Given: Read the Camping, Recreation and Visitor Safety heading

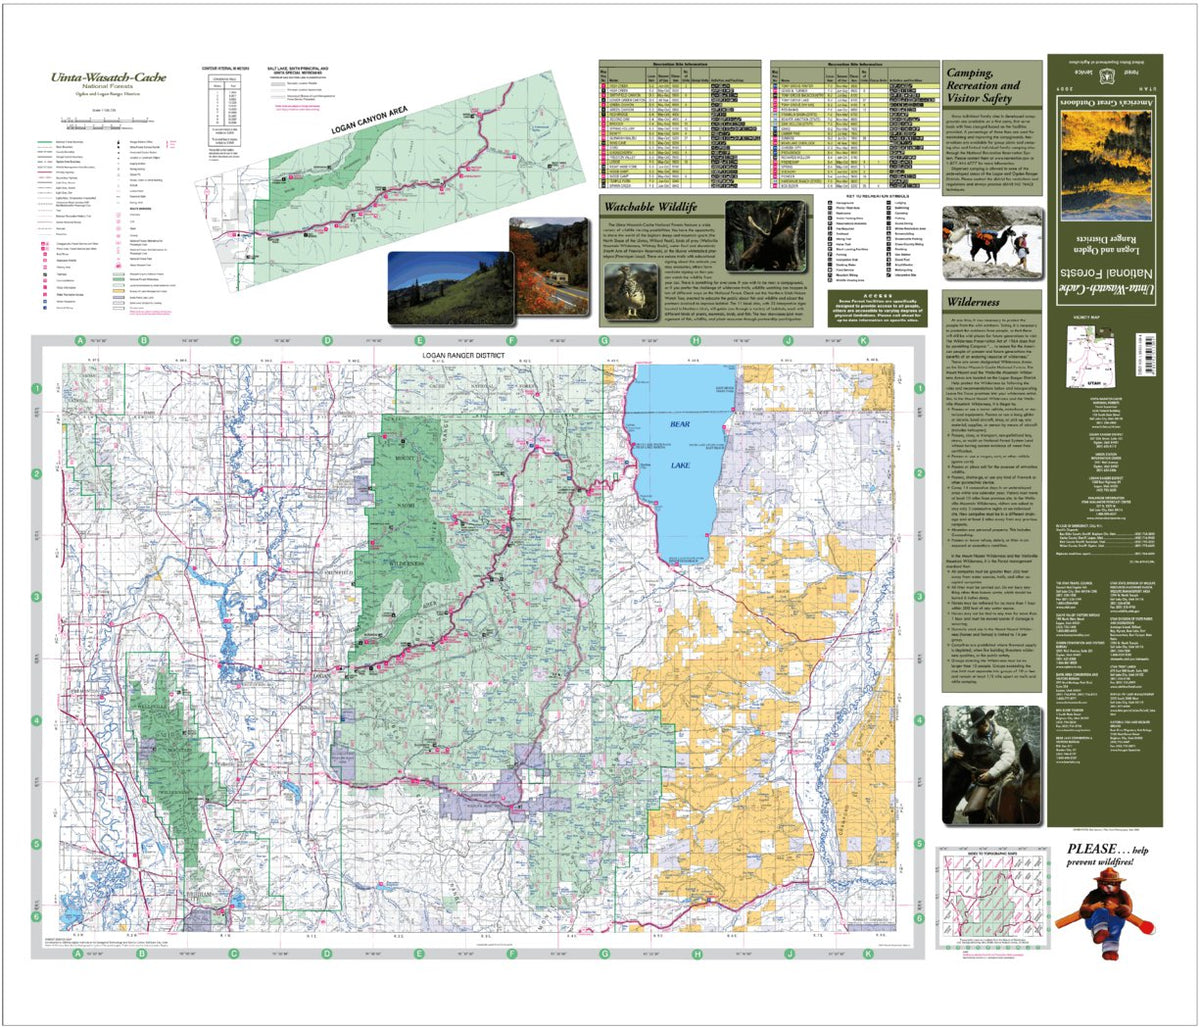Looking at the screenshot, I should (985, 85).
